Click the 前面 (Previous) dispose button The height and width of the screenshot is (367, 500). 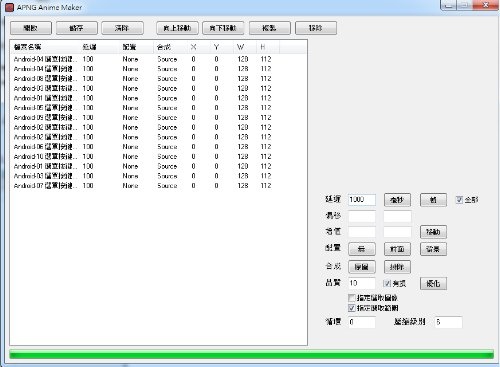tap(397, 249)
